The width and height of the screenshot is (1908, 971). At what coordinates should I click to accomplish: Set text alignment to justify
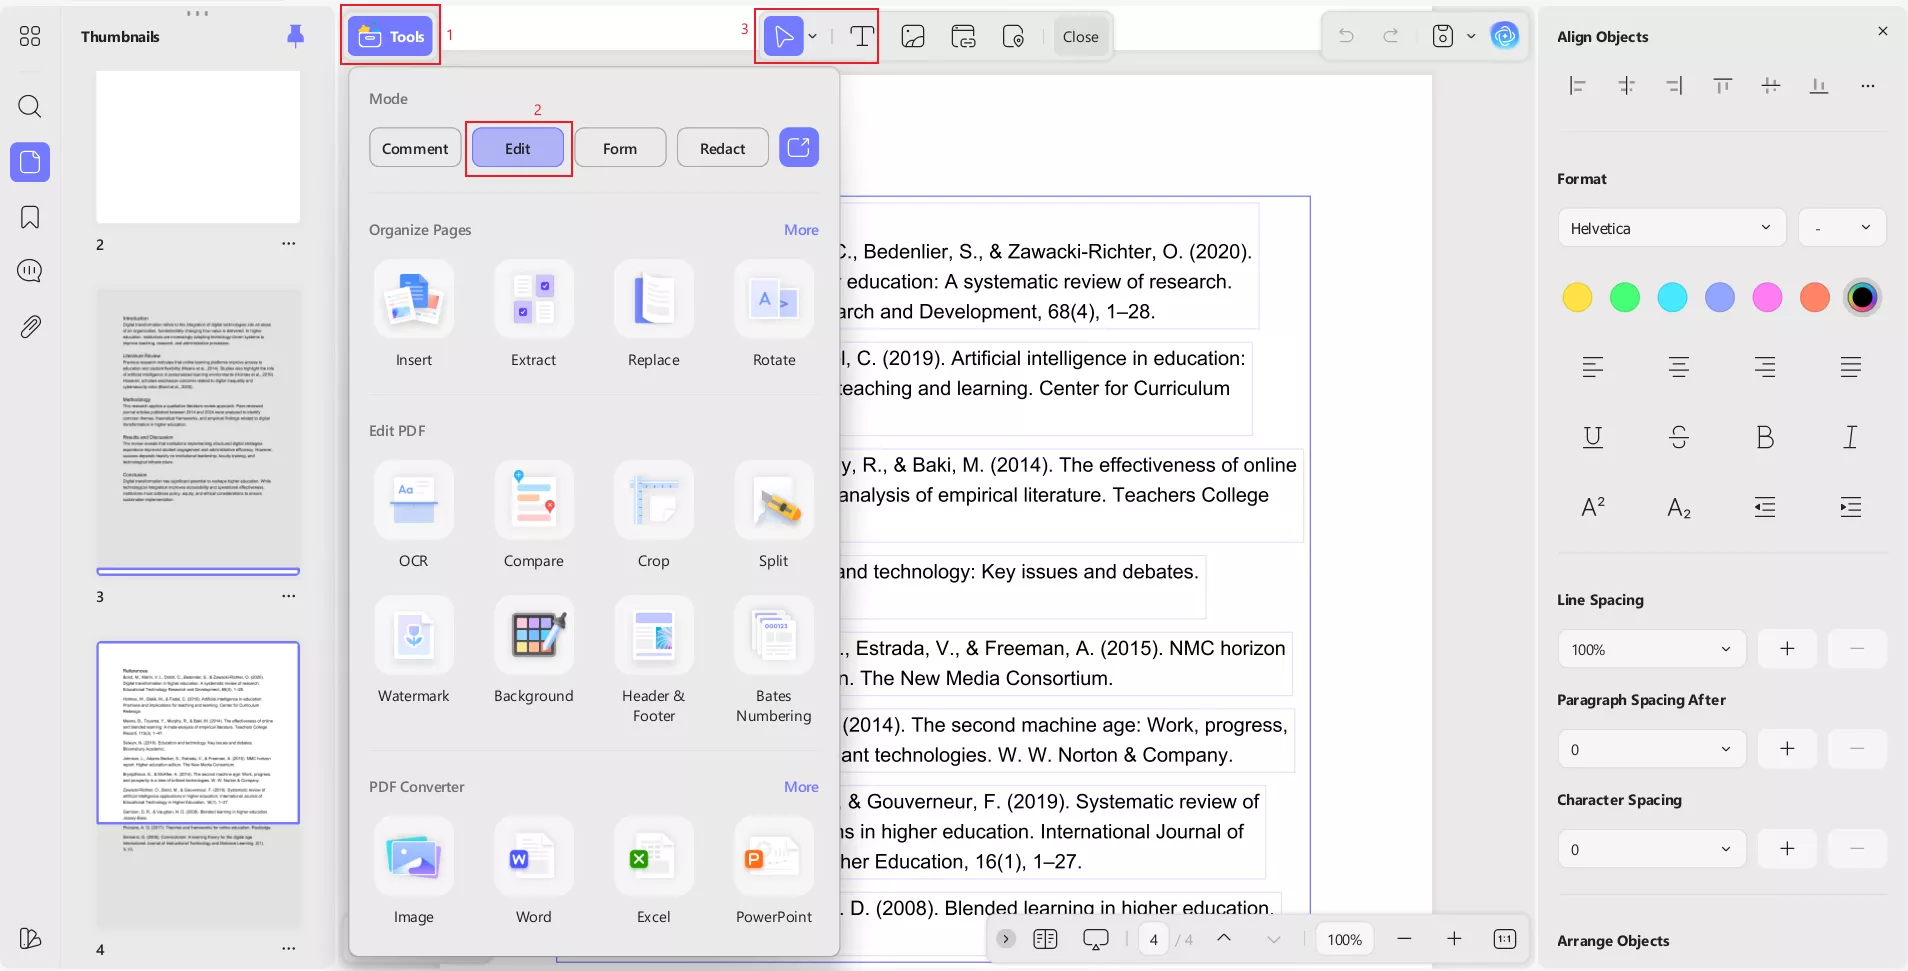[x=1851, y=367]
